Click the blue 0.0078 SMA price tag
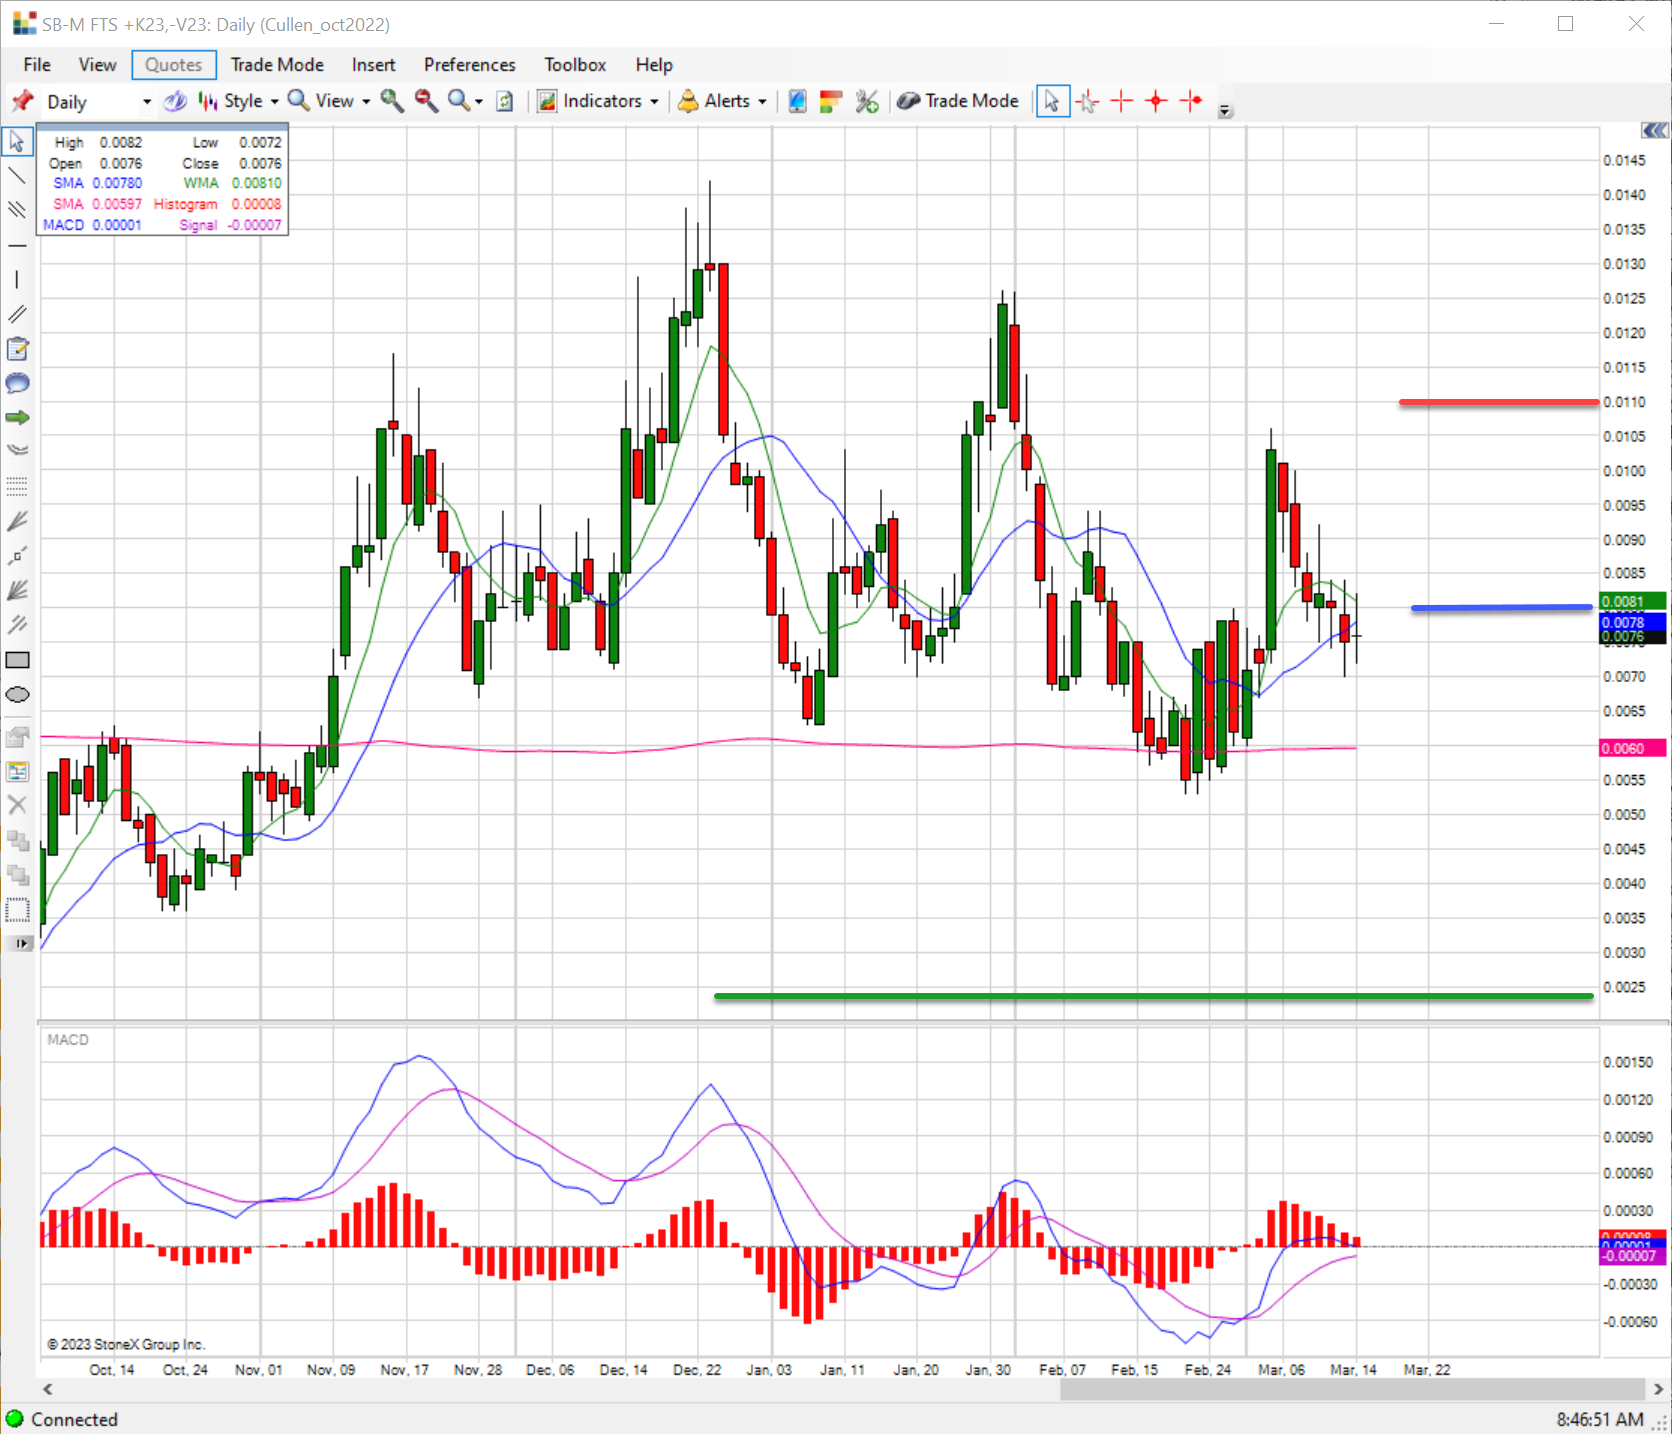Image resolution: width=1672 pixels, height=1434 pixels. [1633, 622]
